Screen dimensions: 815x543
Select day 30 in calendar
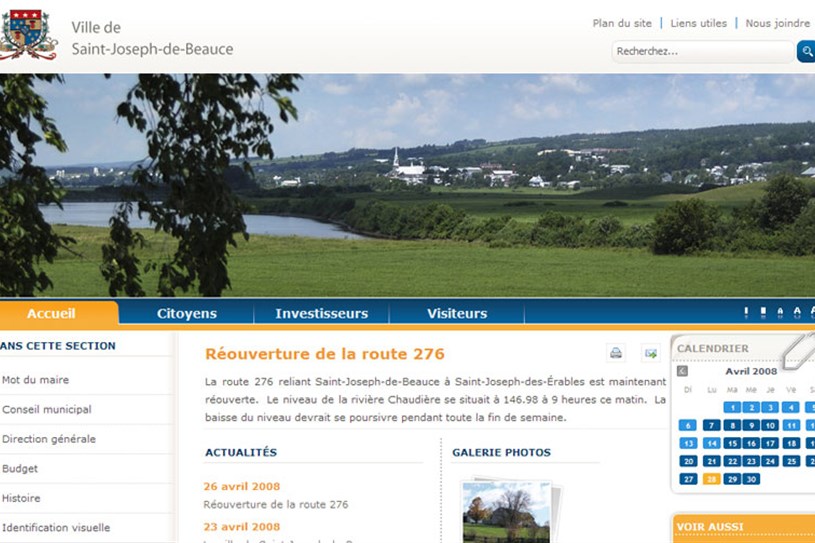tap(751, 479)
